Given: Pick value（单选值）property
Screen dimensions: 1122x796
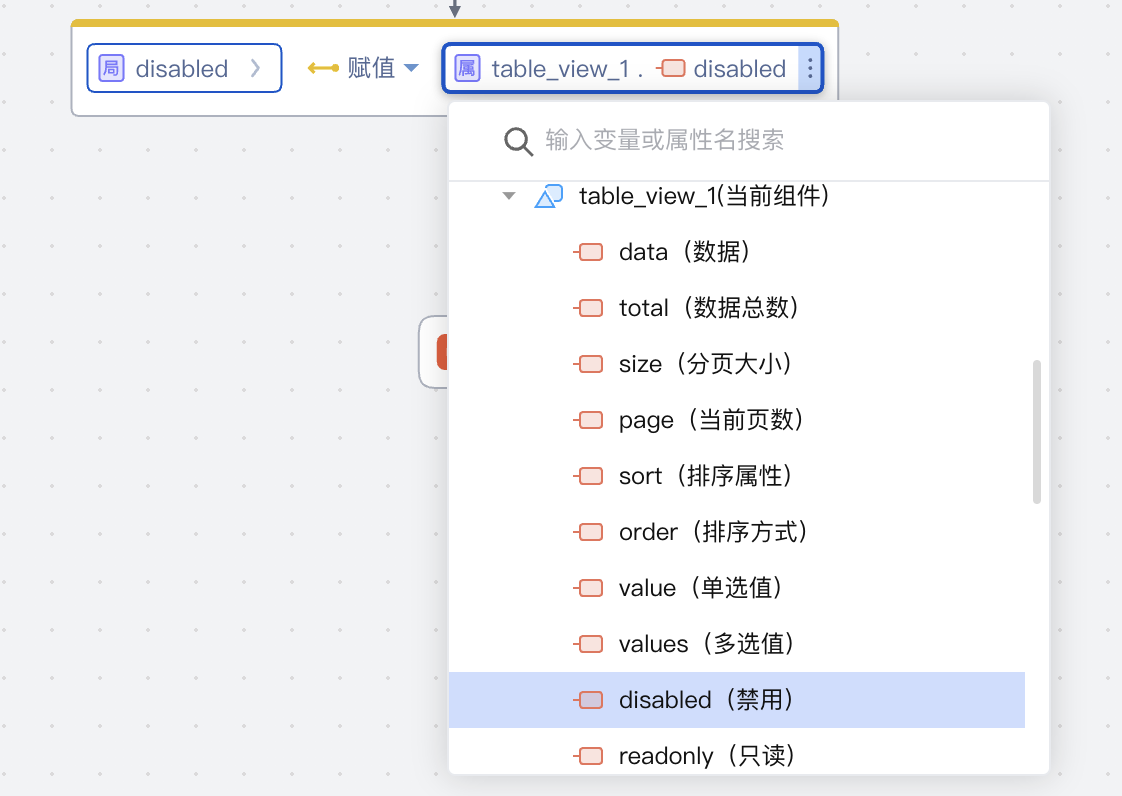Looking at the screenshot, I should point(700,588).
